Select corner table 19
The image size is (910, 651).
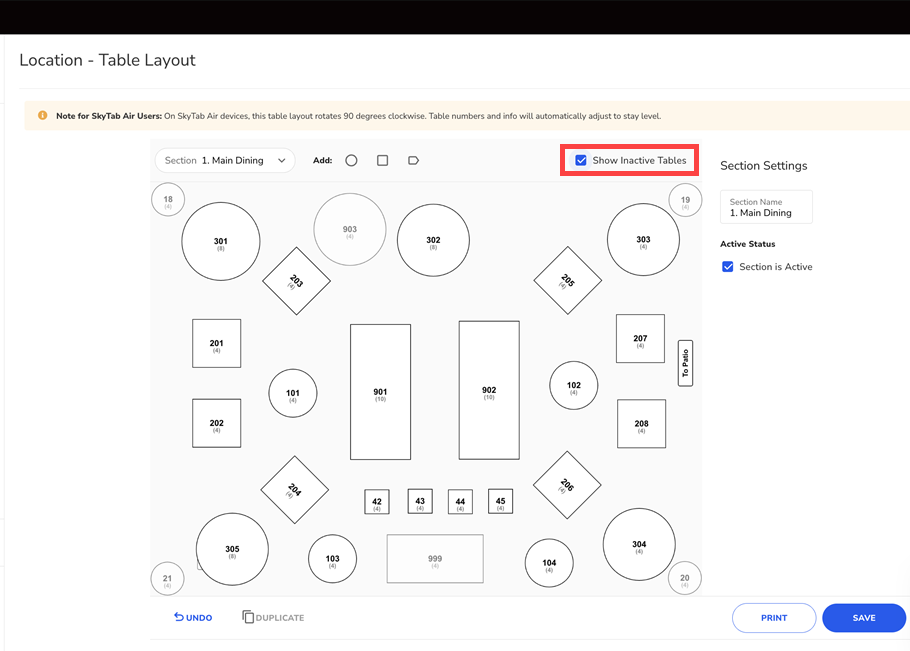(685, 200)
